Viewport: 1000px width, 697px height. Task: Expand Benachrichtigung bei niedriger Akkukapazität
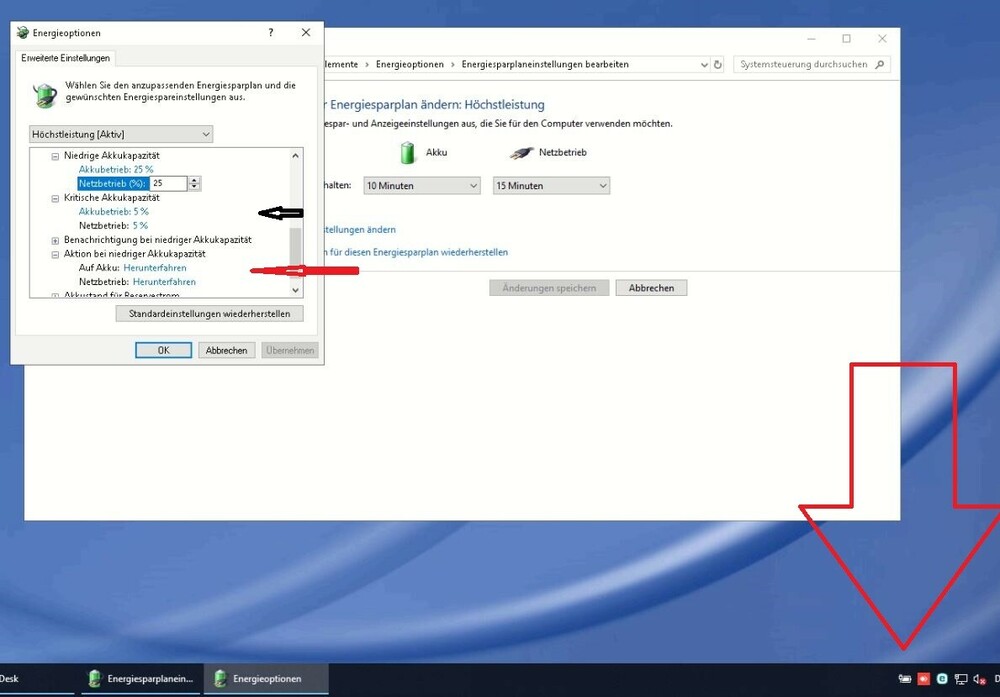tap(56, 240)
